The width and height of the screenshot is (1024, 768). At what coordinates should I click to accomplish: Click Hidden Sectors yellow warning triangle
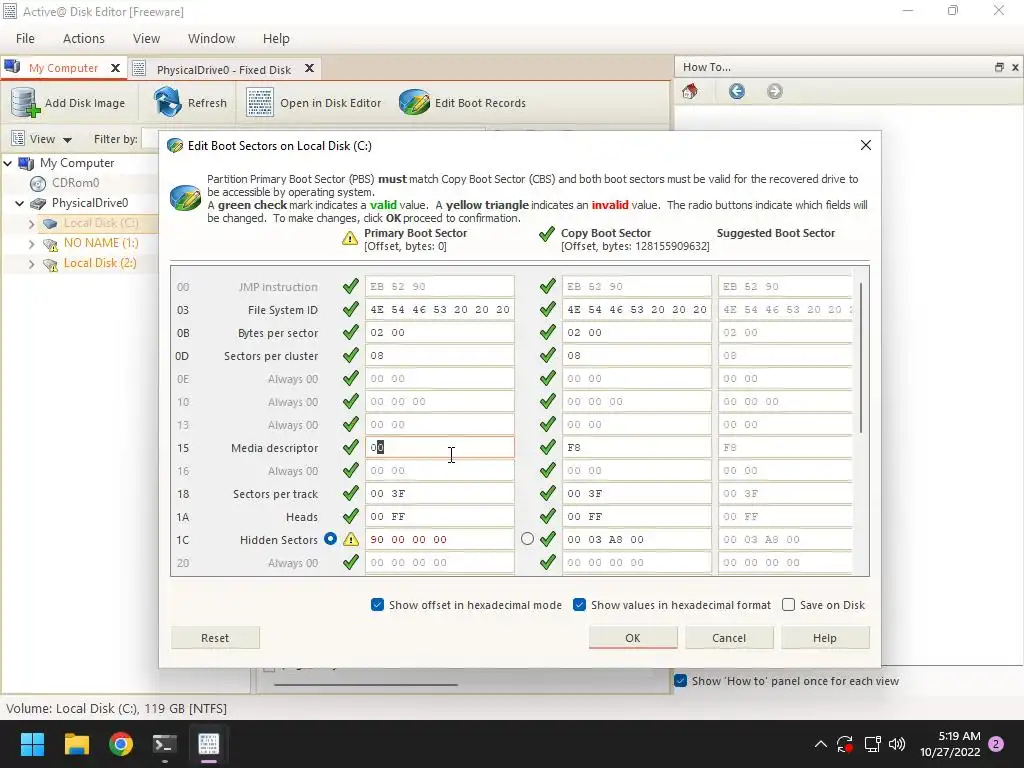pos(351,539)
